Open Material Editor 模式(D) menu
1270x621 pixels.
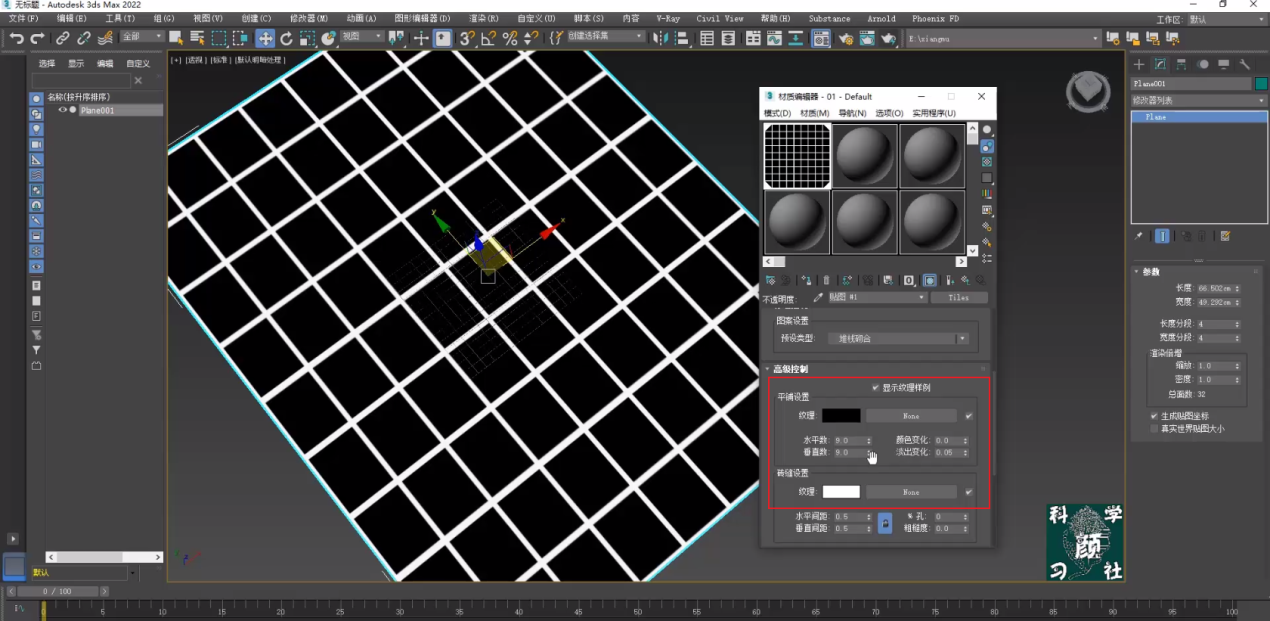point(777,113)
